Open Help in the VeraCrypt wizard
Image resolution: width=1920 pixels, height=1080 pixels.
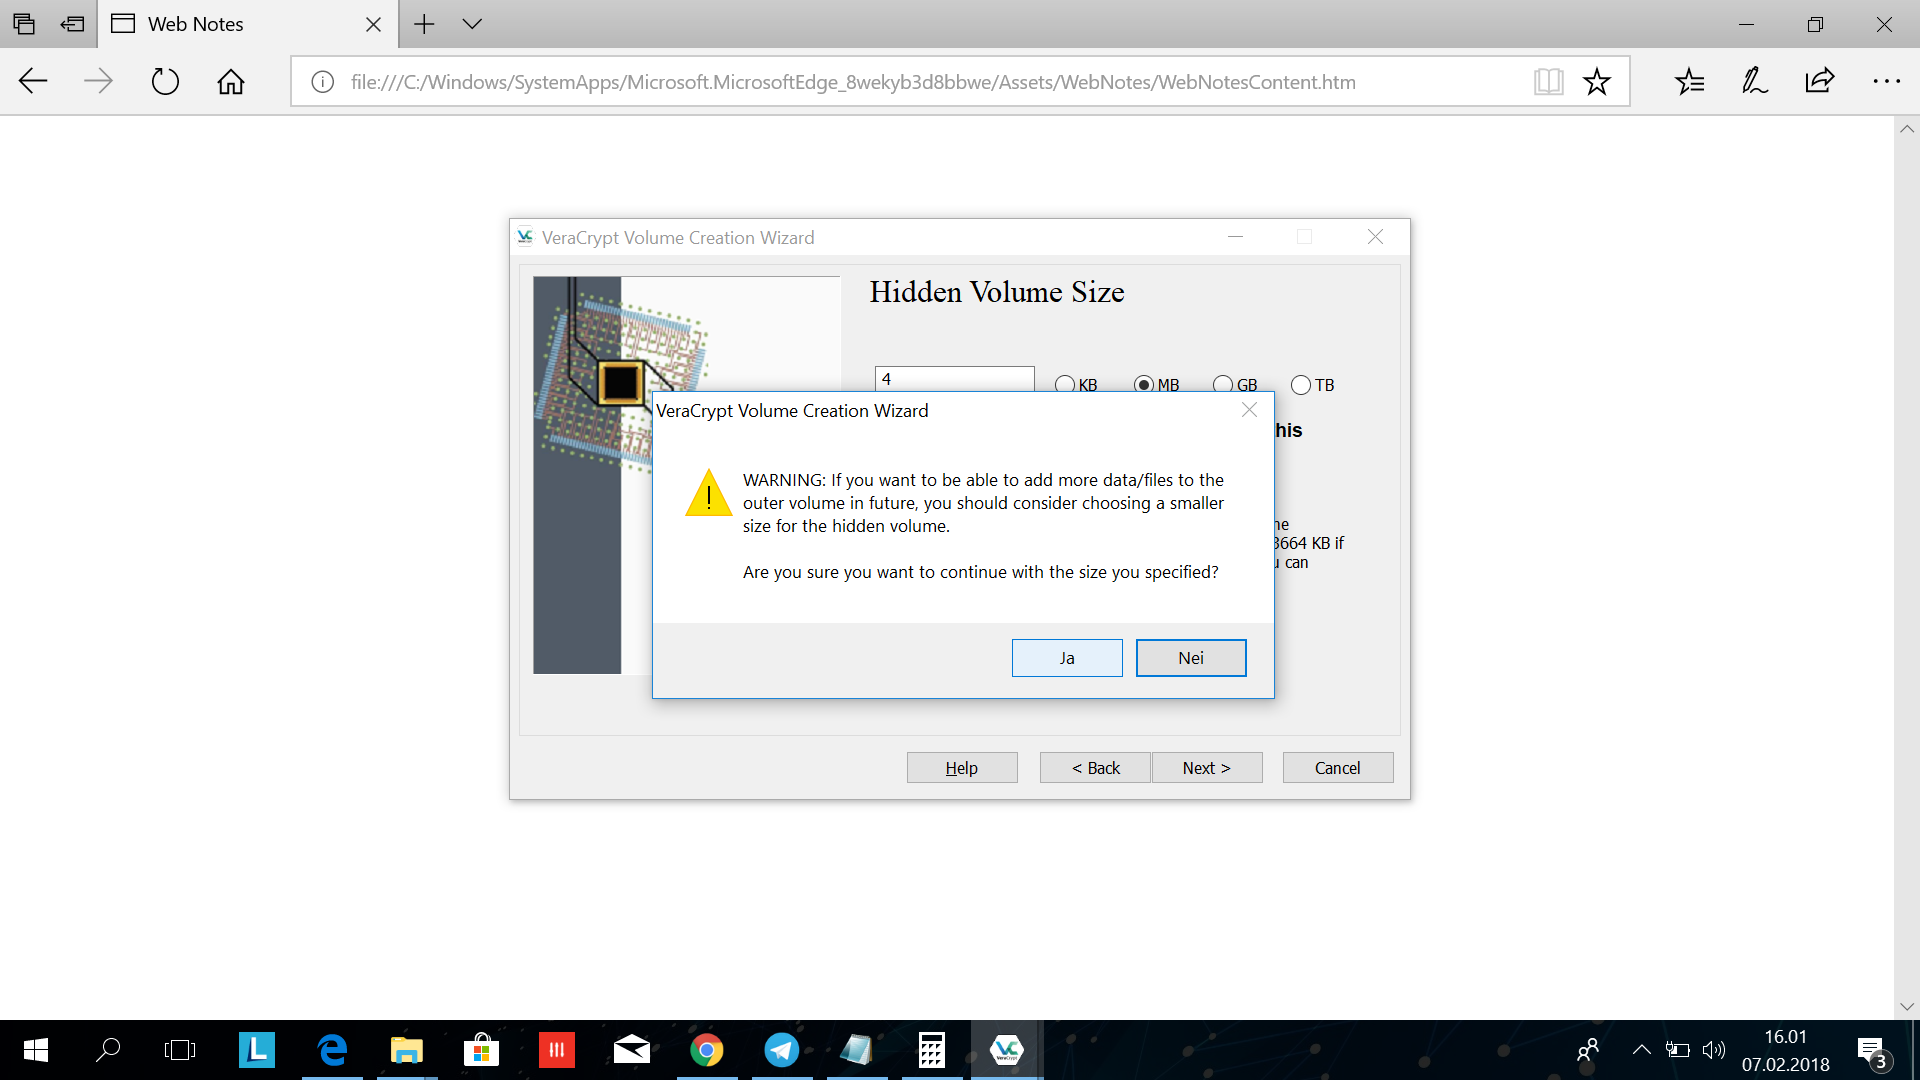(962, 768)
